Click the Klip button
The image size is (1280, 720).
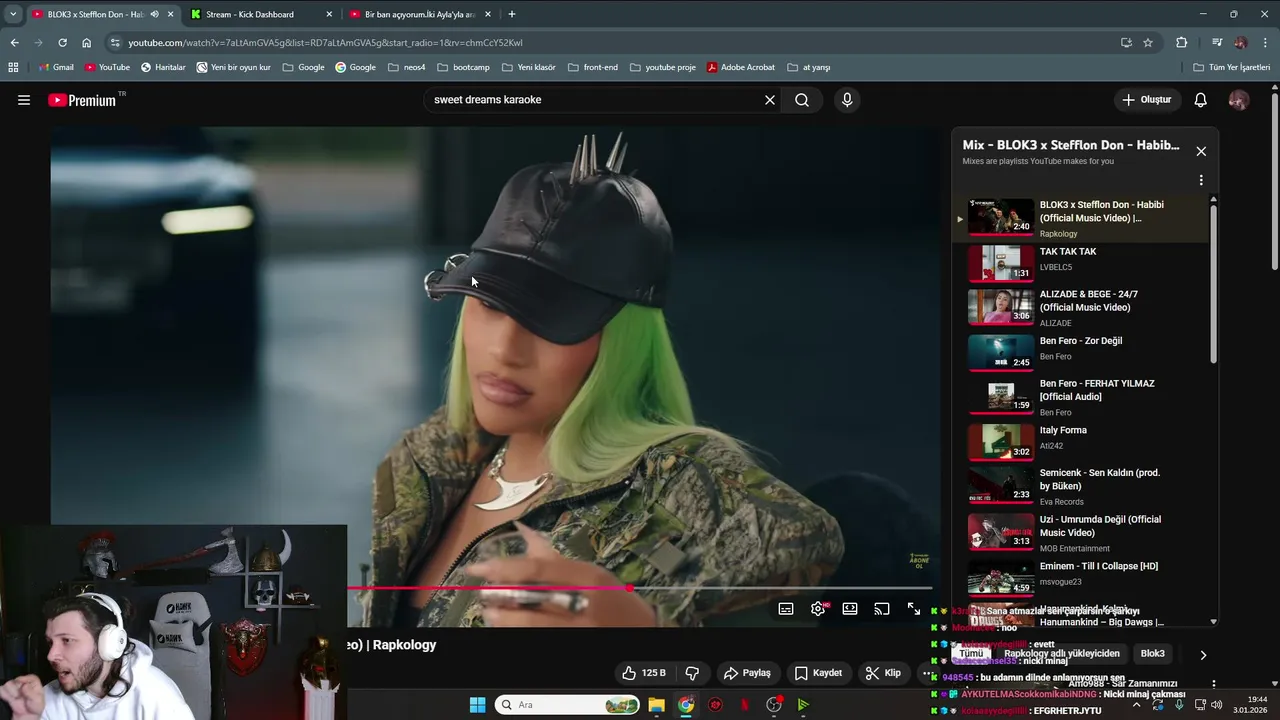[x=883, y=673]
